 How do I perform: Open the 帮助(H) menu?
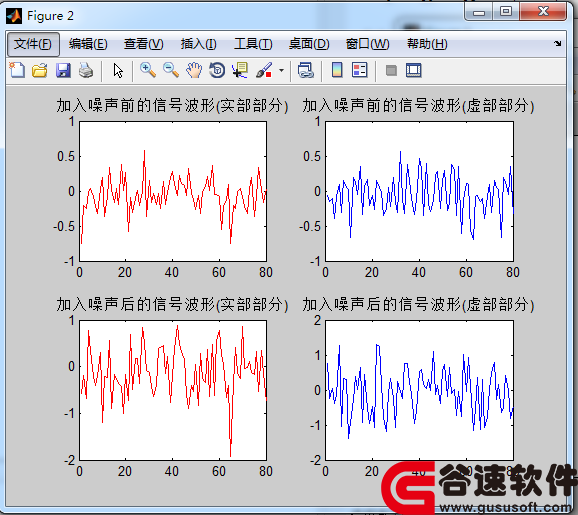tap(427, 44)
